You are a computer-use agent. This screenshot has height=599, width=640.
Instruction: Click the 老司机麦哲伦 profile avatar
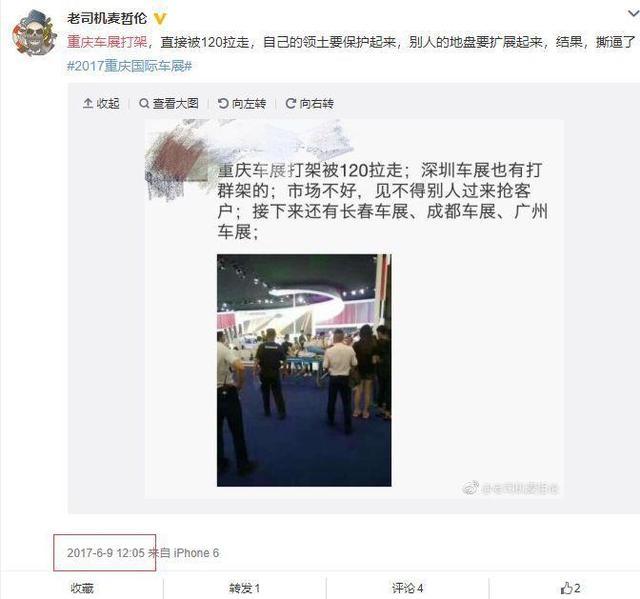tap(34, 33)
